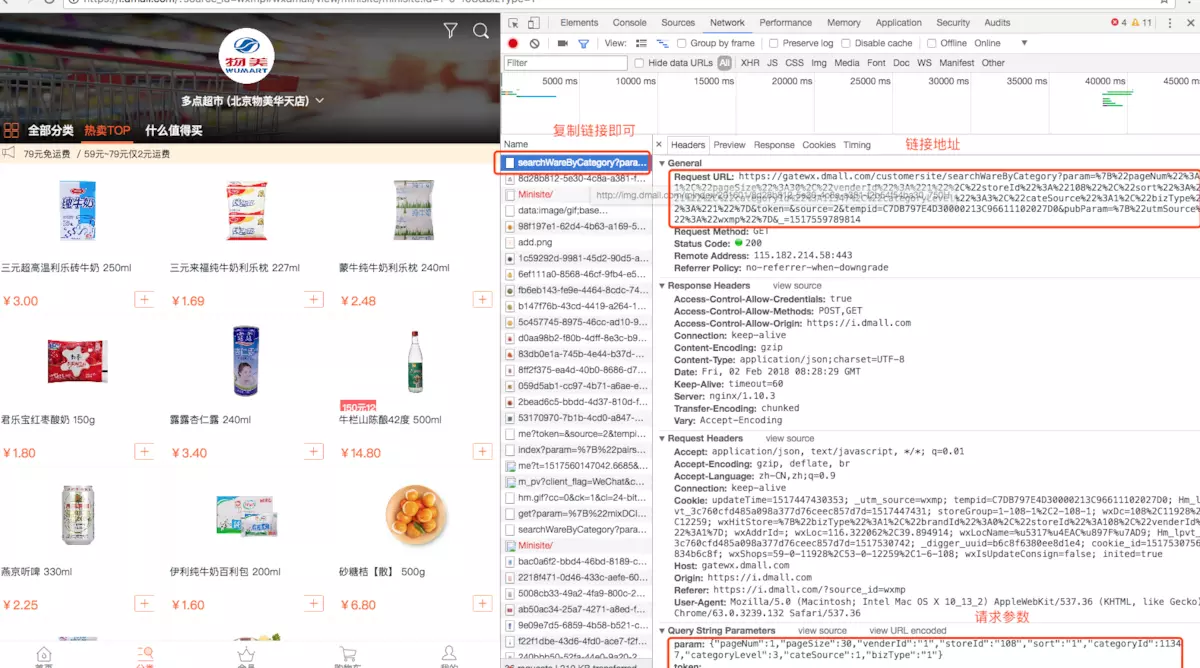Clear the network log
This screenshot has height=668, width=1200.
point(535,43)
